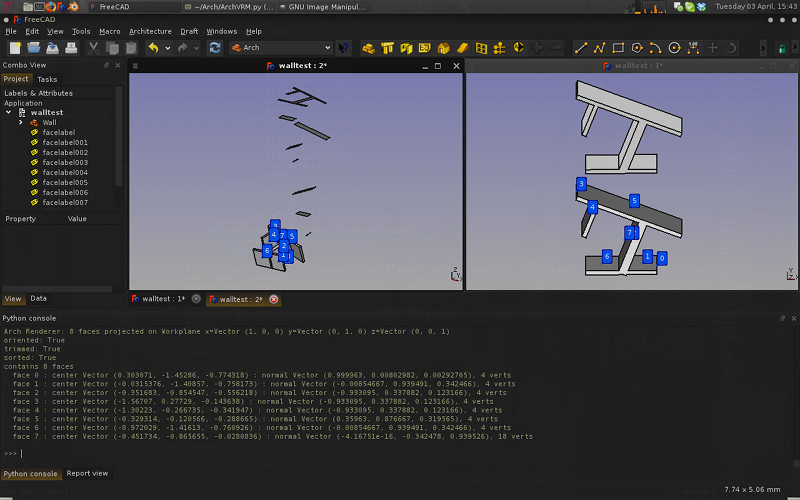Click the green padlock toolbar icon
800x500 pixels.
pos(782,48)
